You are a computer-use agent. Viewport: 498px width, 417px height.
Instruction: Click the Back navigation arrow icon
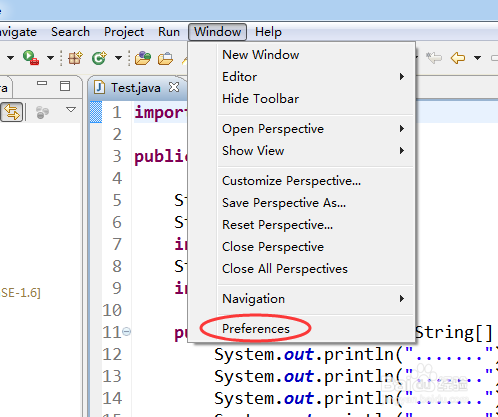click(x=458, y=58)
